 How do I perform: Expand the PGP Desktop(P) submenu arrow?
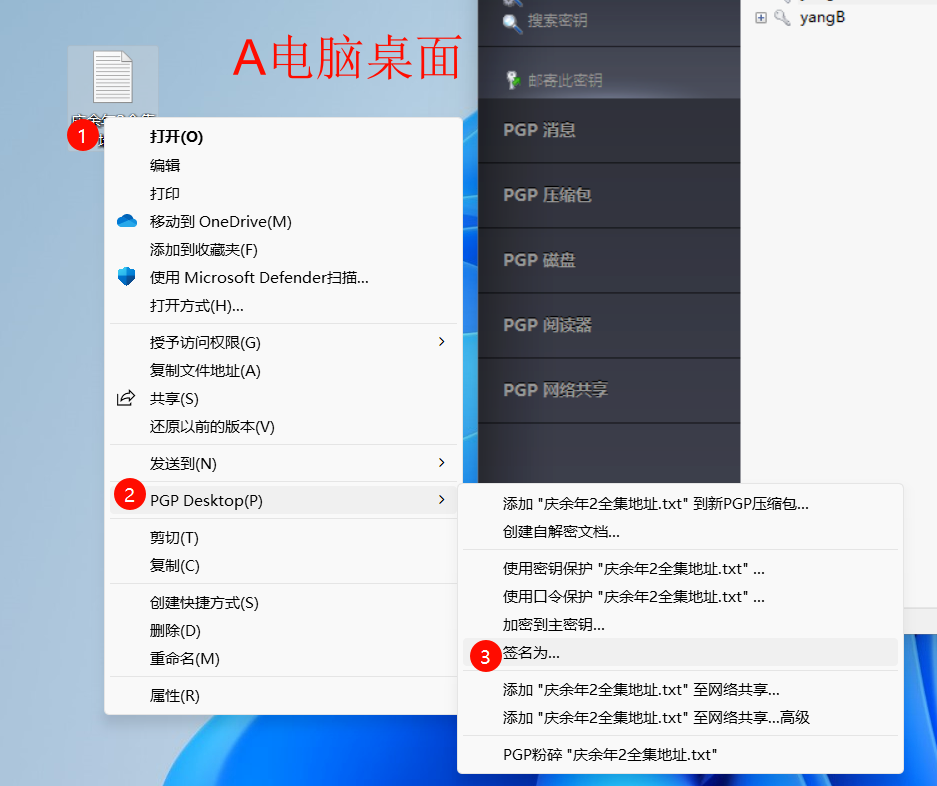point(442,500)
